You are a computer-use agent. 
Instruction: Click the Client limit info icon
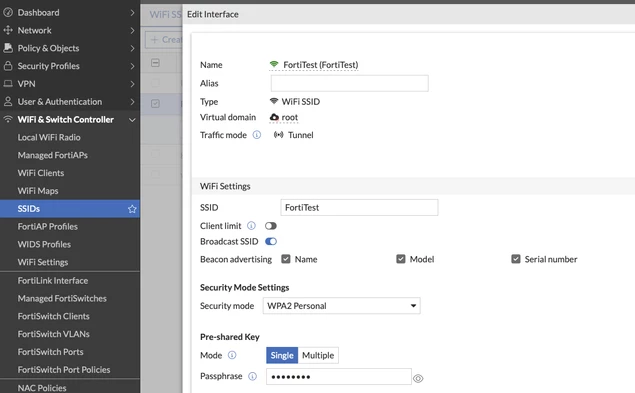tap(251, 225)
